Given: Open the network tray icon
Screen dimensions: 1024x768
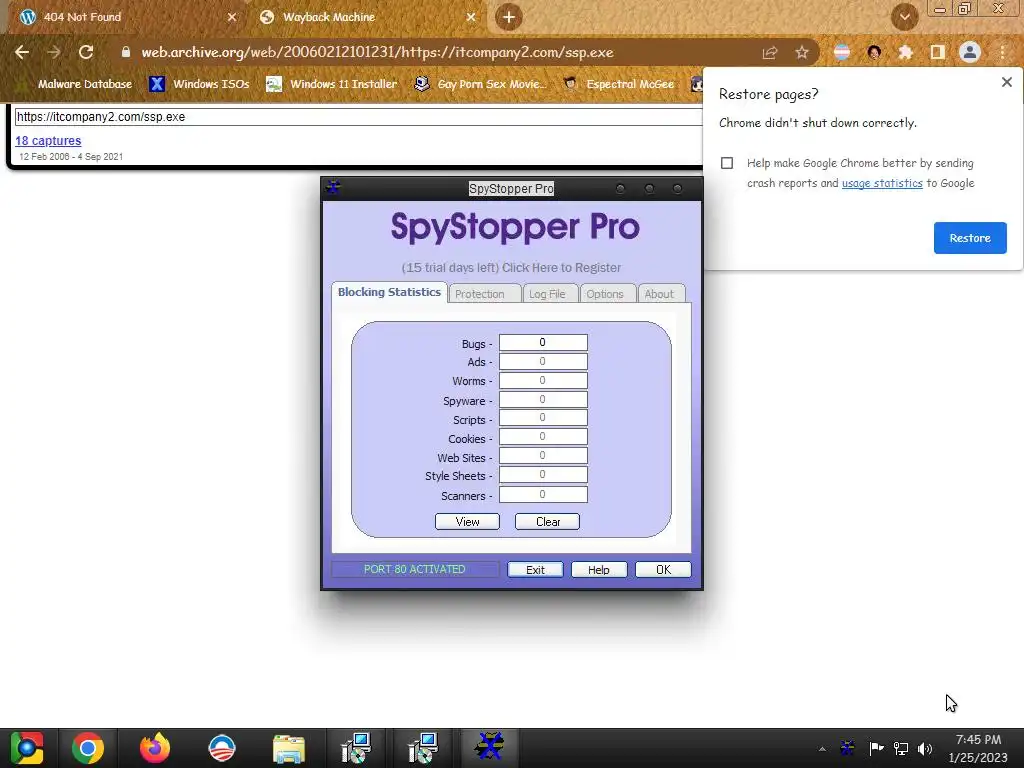Looking at the screenshot, I should 901,748.
